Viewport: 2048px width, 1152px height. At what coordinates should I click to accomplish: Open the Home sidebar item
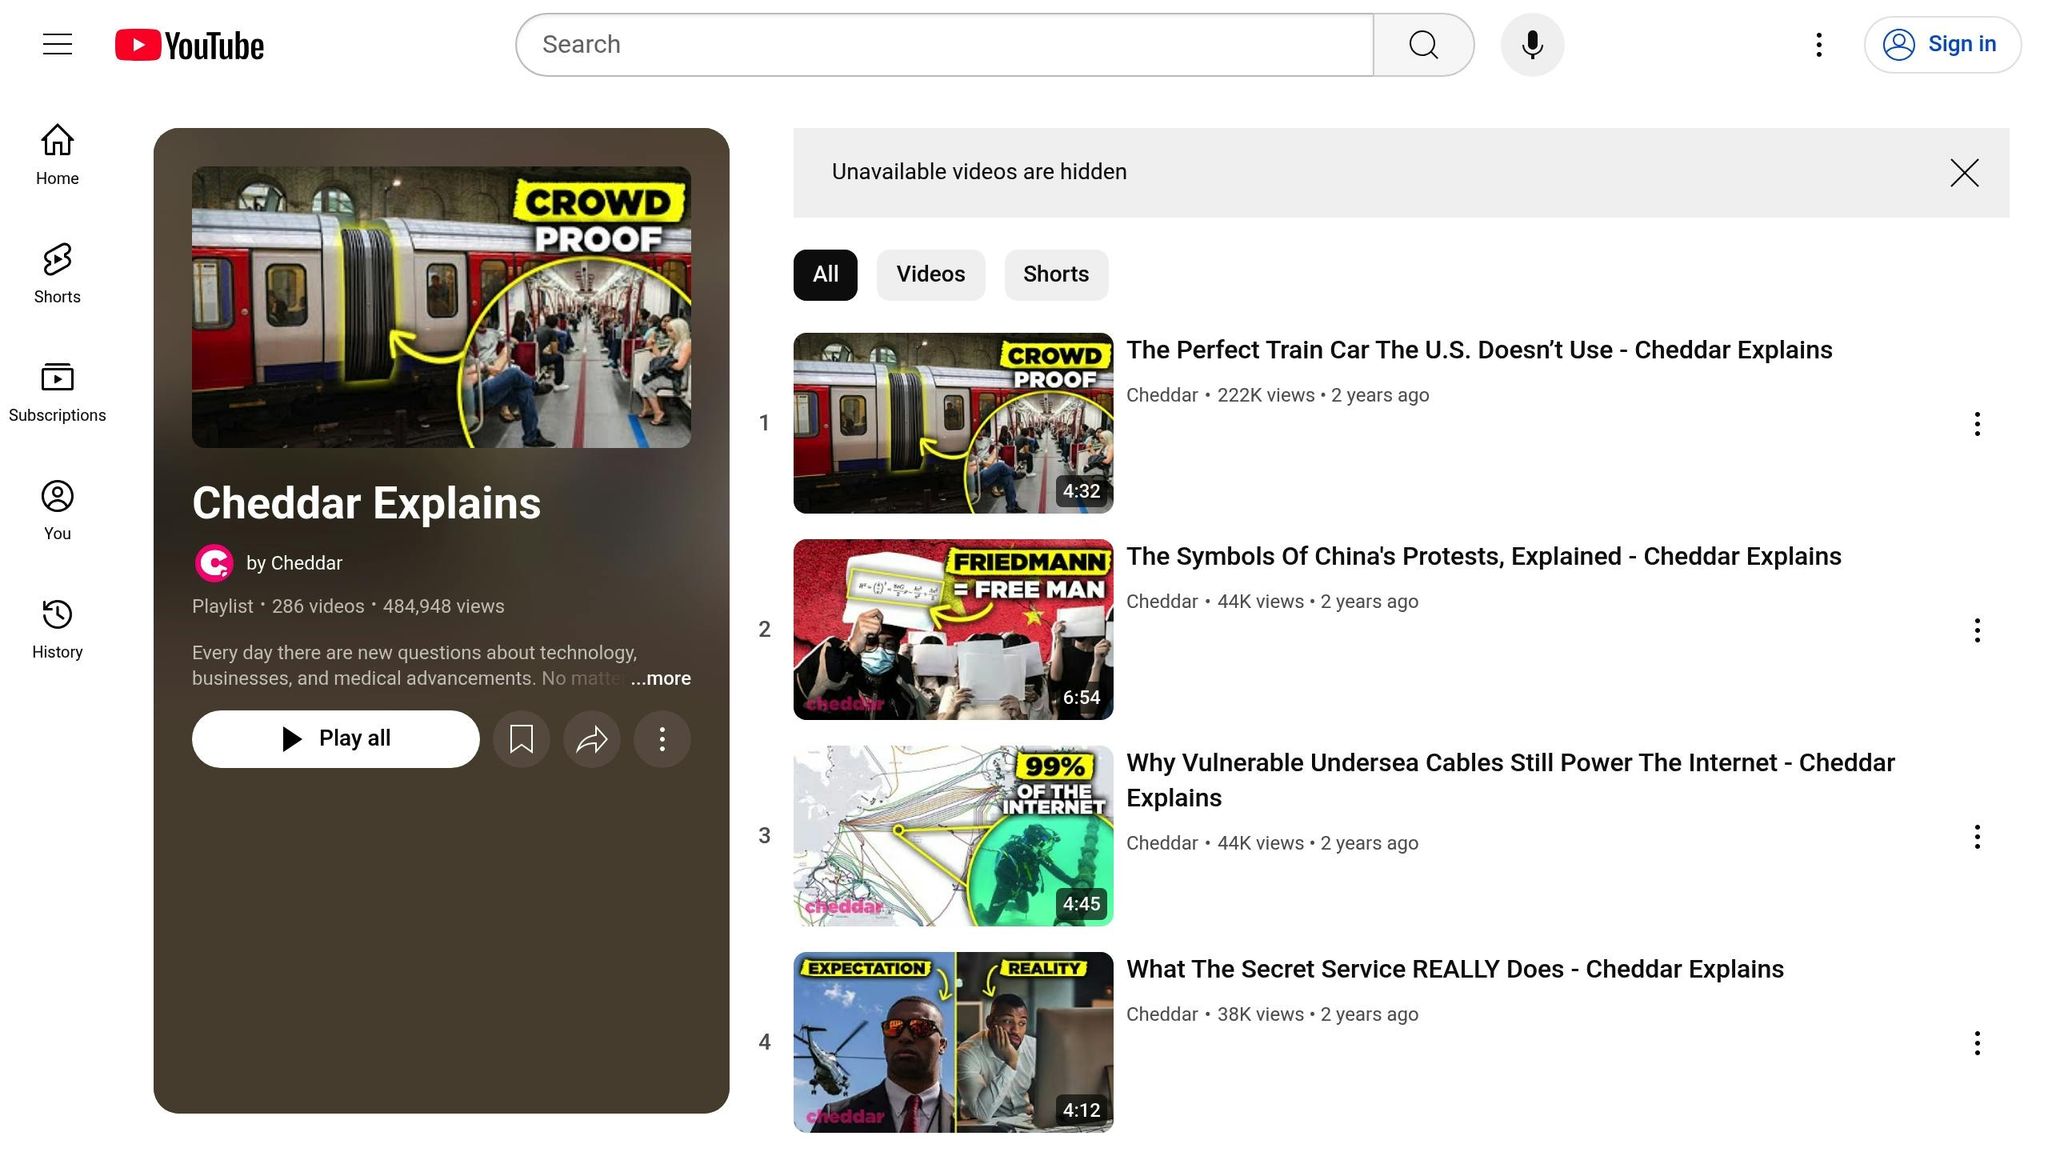pyautogui.click(x=57, y=155)
